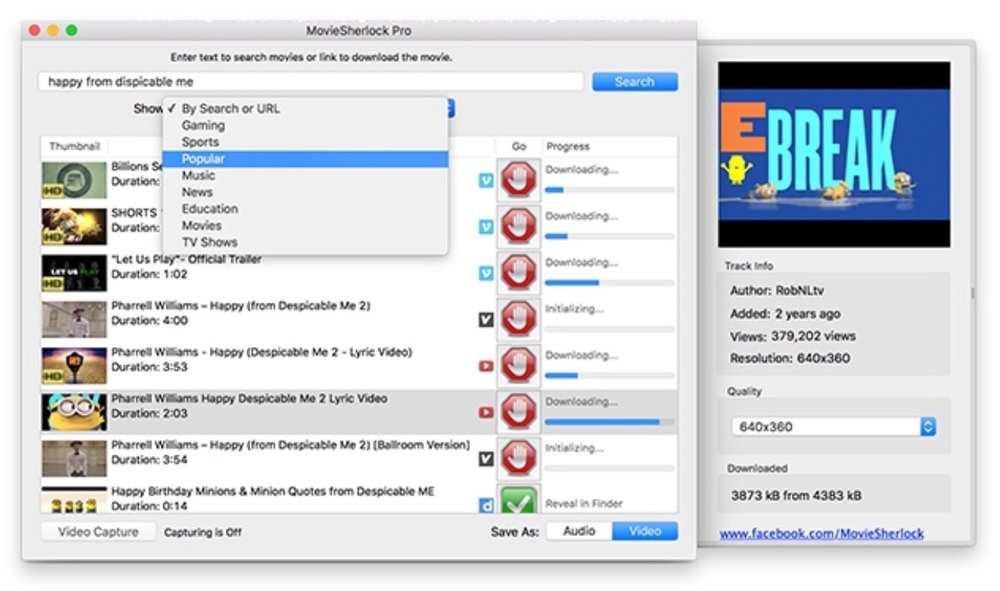Click "Happy Birthday Minions & Minion Quotes" title
Image resolution: width=1000 pixels, height=591 pixels.
click(x=273, y=491)
